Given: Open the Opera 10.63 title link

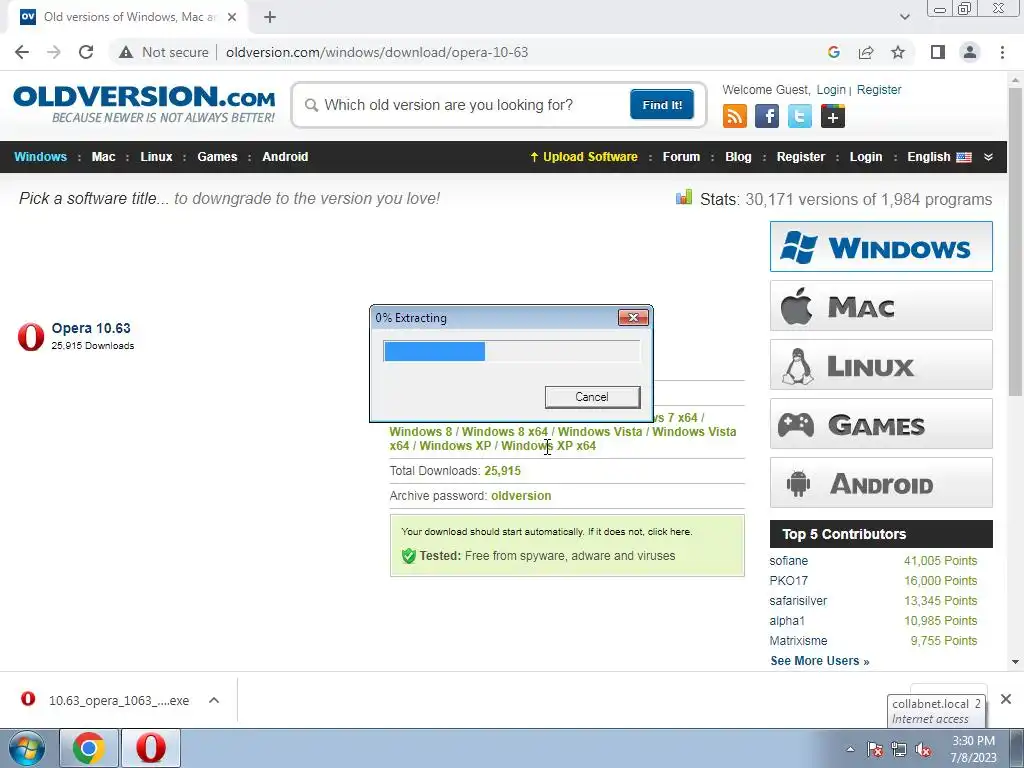Looking at the screenshot, I should pyautogui.click(x=91, y=328).
